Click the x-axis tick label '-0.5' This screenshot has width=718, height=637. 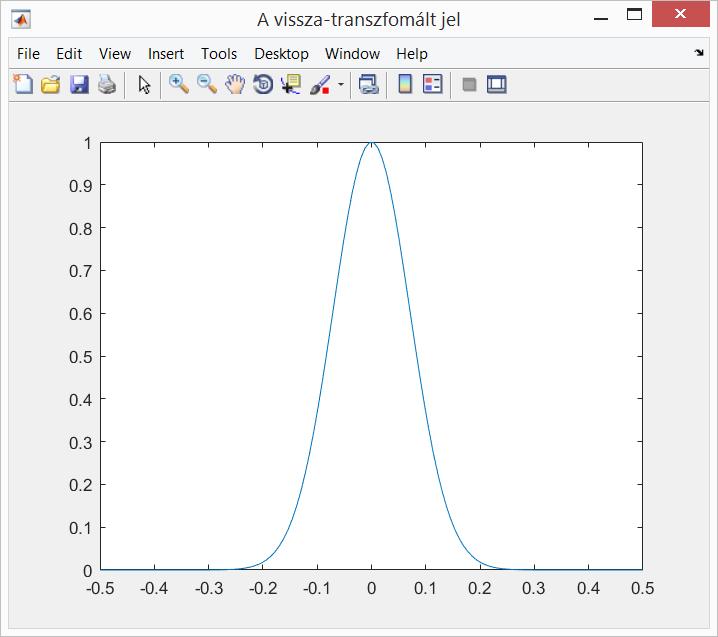(100, 588)
